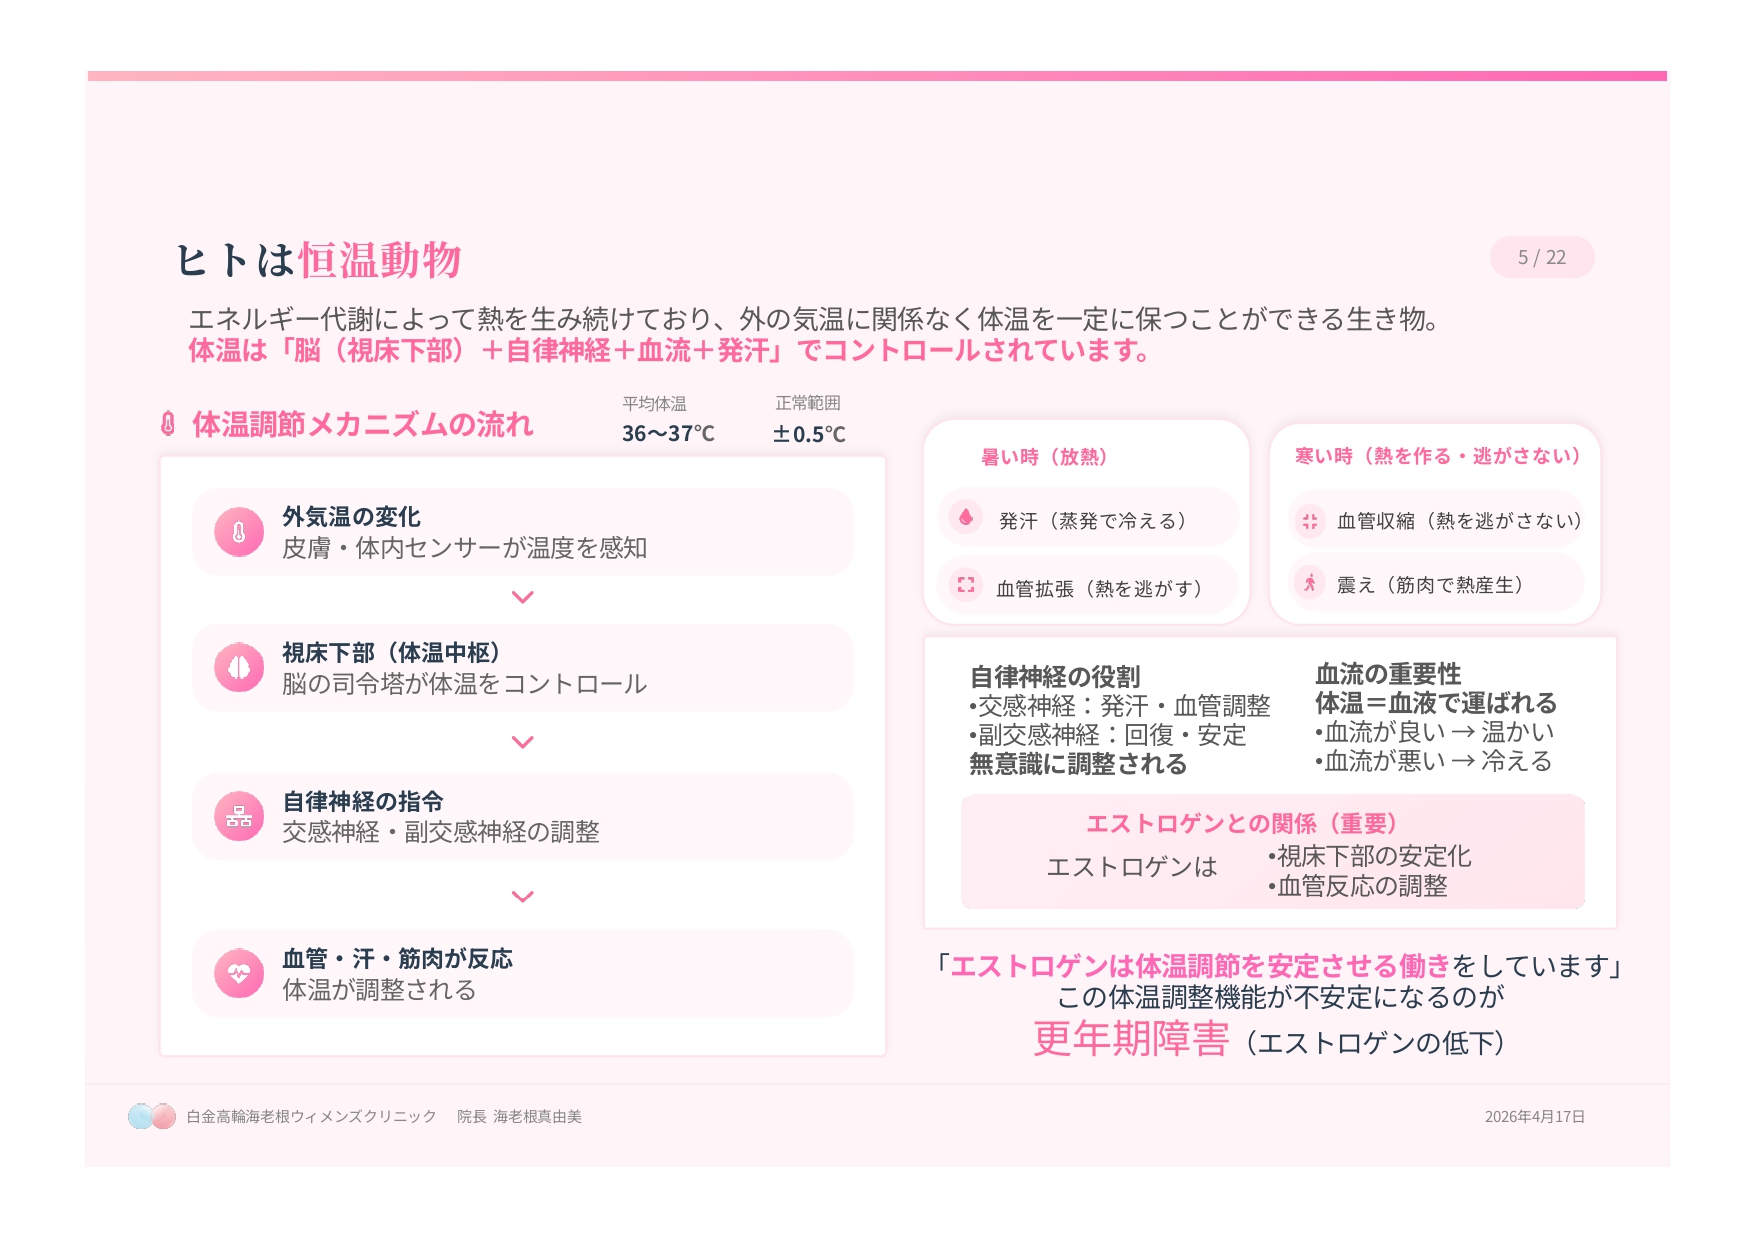Click the expand icon next to 血管拡張
1755x1240 pixels.
[966, 585]
